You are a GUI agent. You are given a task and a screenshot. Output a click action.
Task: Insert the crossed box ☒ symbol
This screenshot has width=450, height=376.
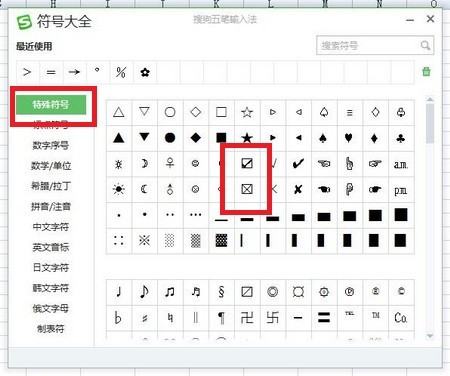(x=247, y=189)
